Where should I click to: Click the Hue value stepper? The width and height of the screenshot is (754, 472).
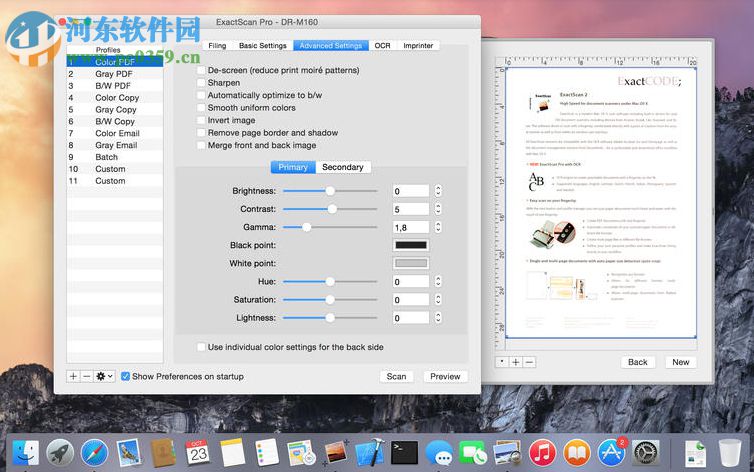[x=438, y=282]
